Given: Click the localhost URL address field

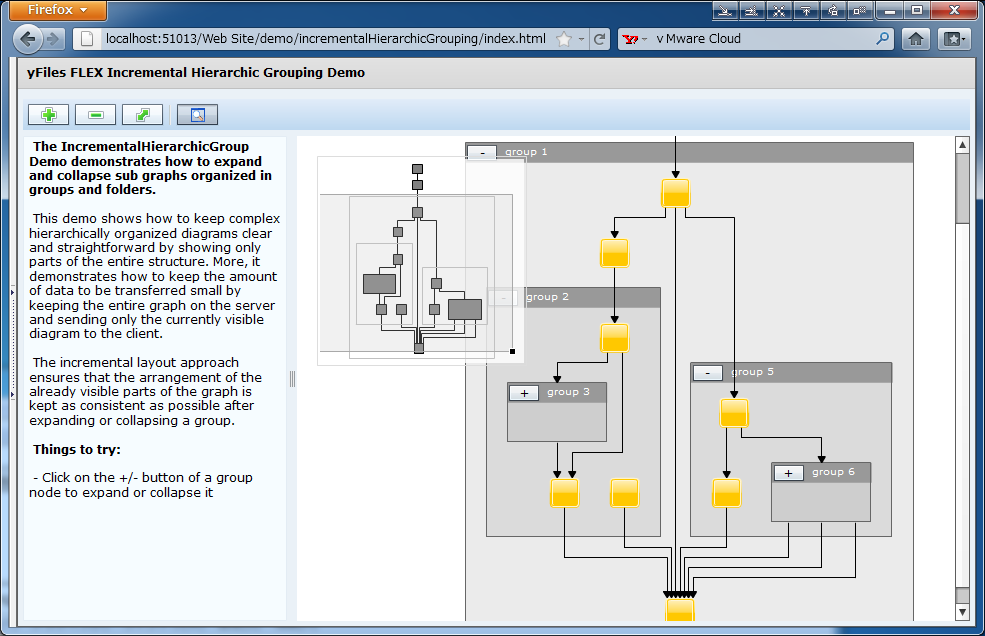Looking at the screenshot, I should point(325,39).
